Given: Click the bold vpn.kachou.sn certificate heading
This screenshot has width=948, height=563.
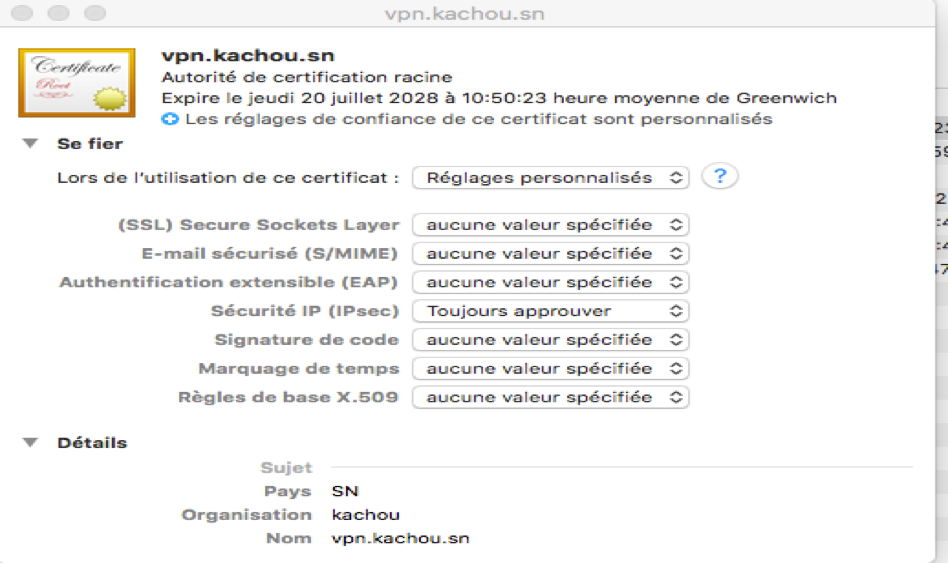Looking at the screenshot, I should pos(248,56).
